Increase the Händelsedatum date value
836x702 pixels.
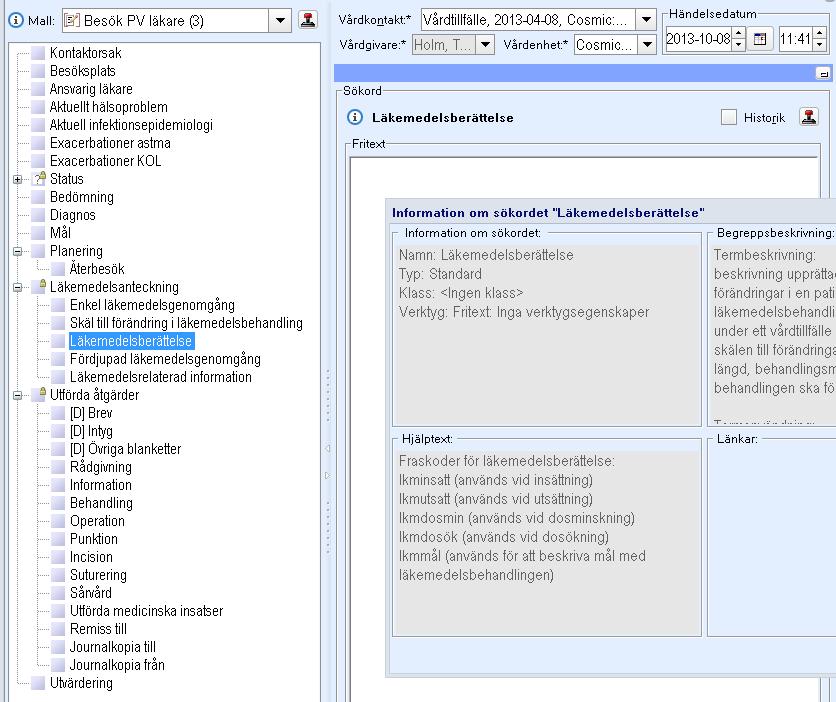point(738,34)
